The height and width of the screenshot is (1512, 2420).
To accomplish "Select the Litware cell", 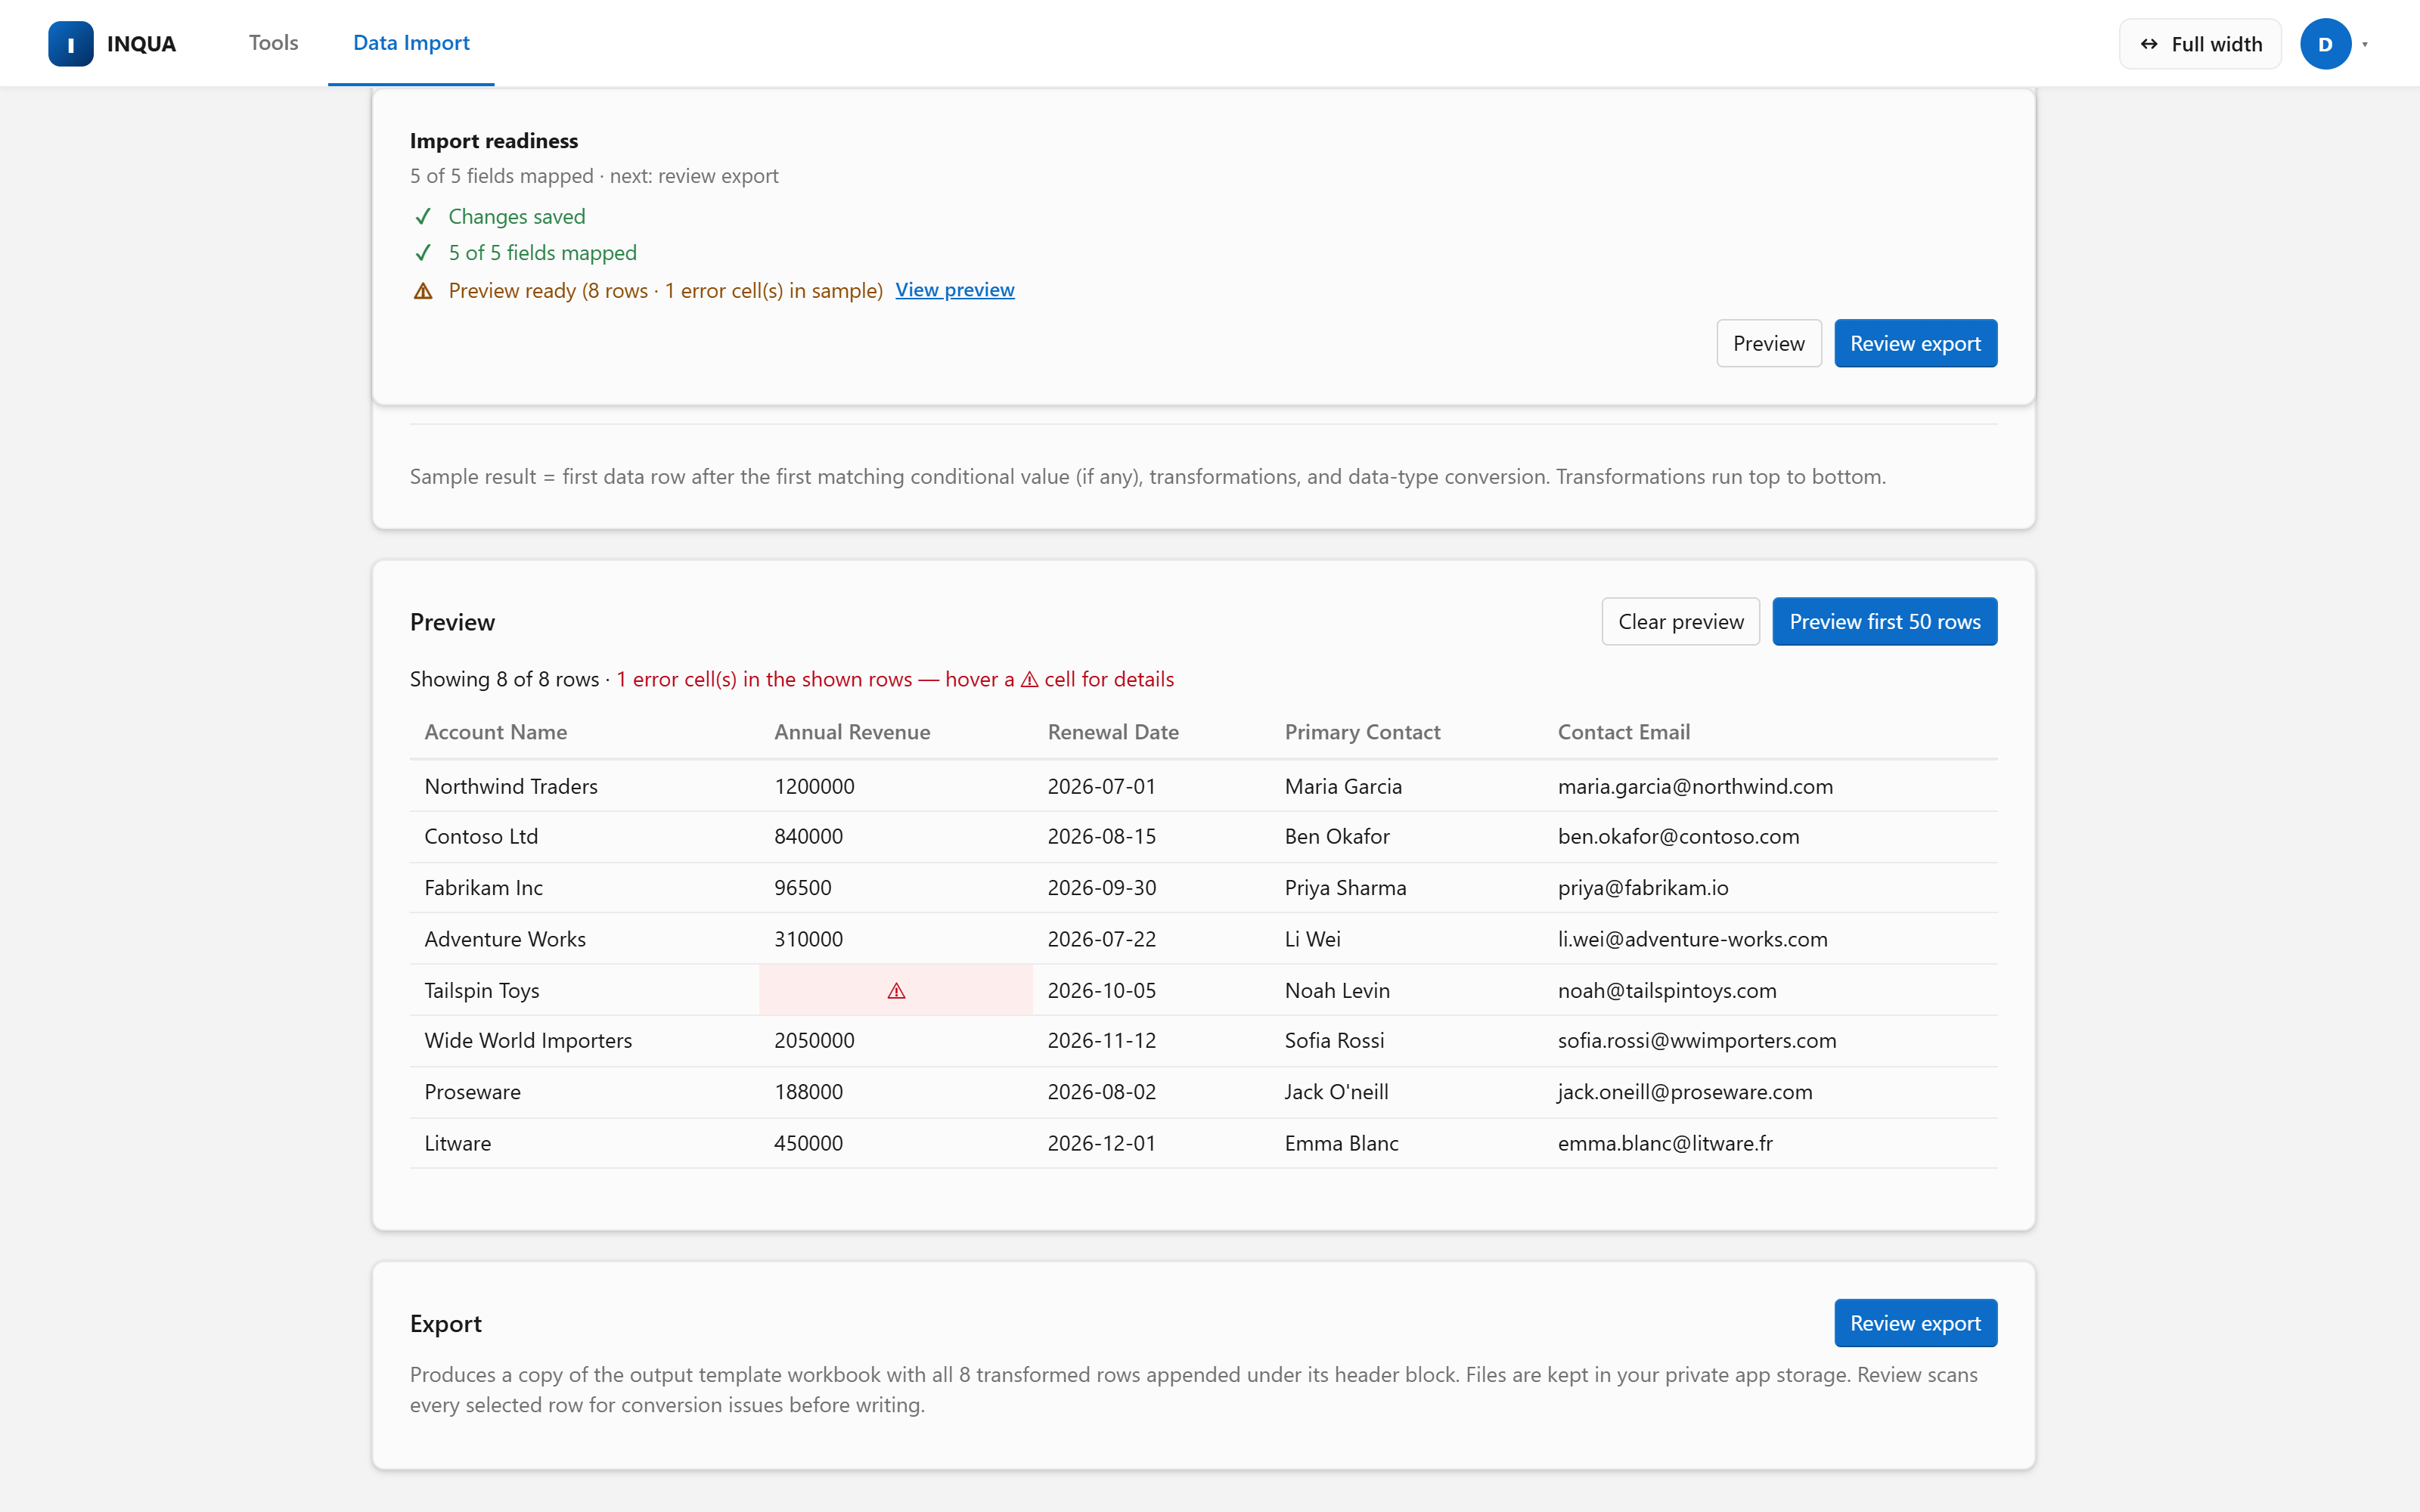I will tap(457, 1143).
